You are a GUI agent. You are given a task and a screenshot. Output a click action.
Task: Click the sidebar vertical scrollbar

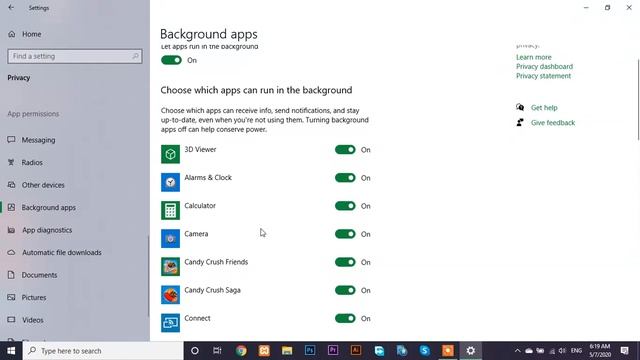(148, 276)
